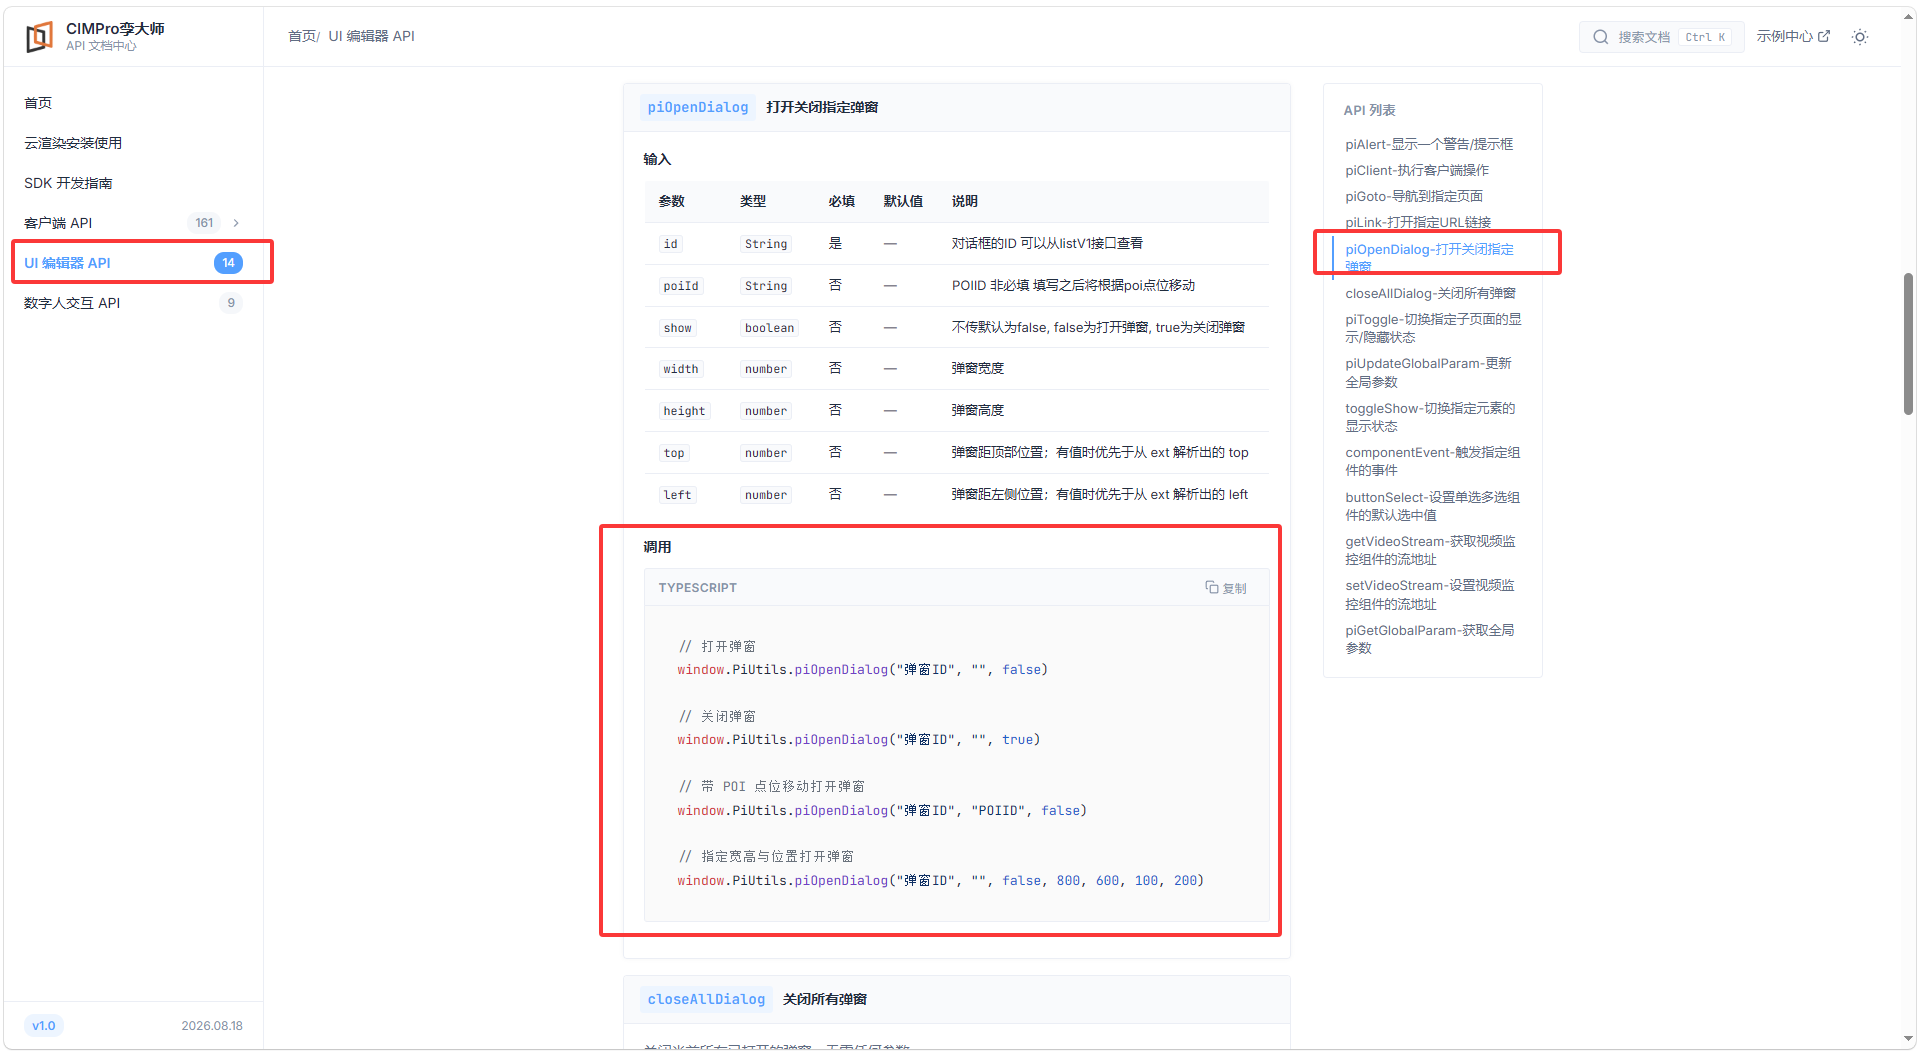Screen dimensions: 1920x1053
Task: Click the 'width' parameter cell
Action: pos(681,369)
